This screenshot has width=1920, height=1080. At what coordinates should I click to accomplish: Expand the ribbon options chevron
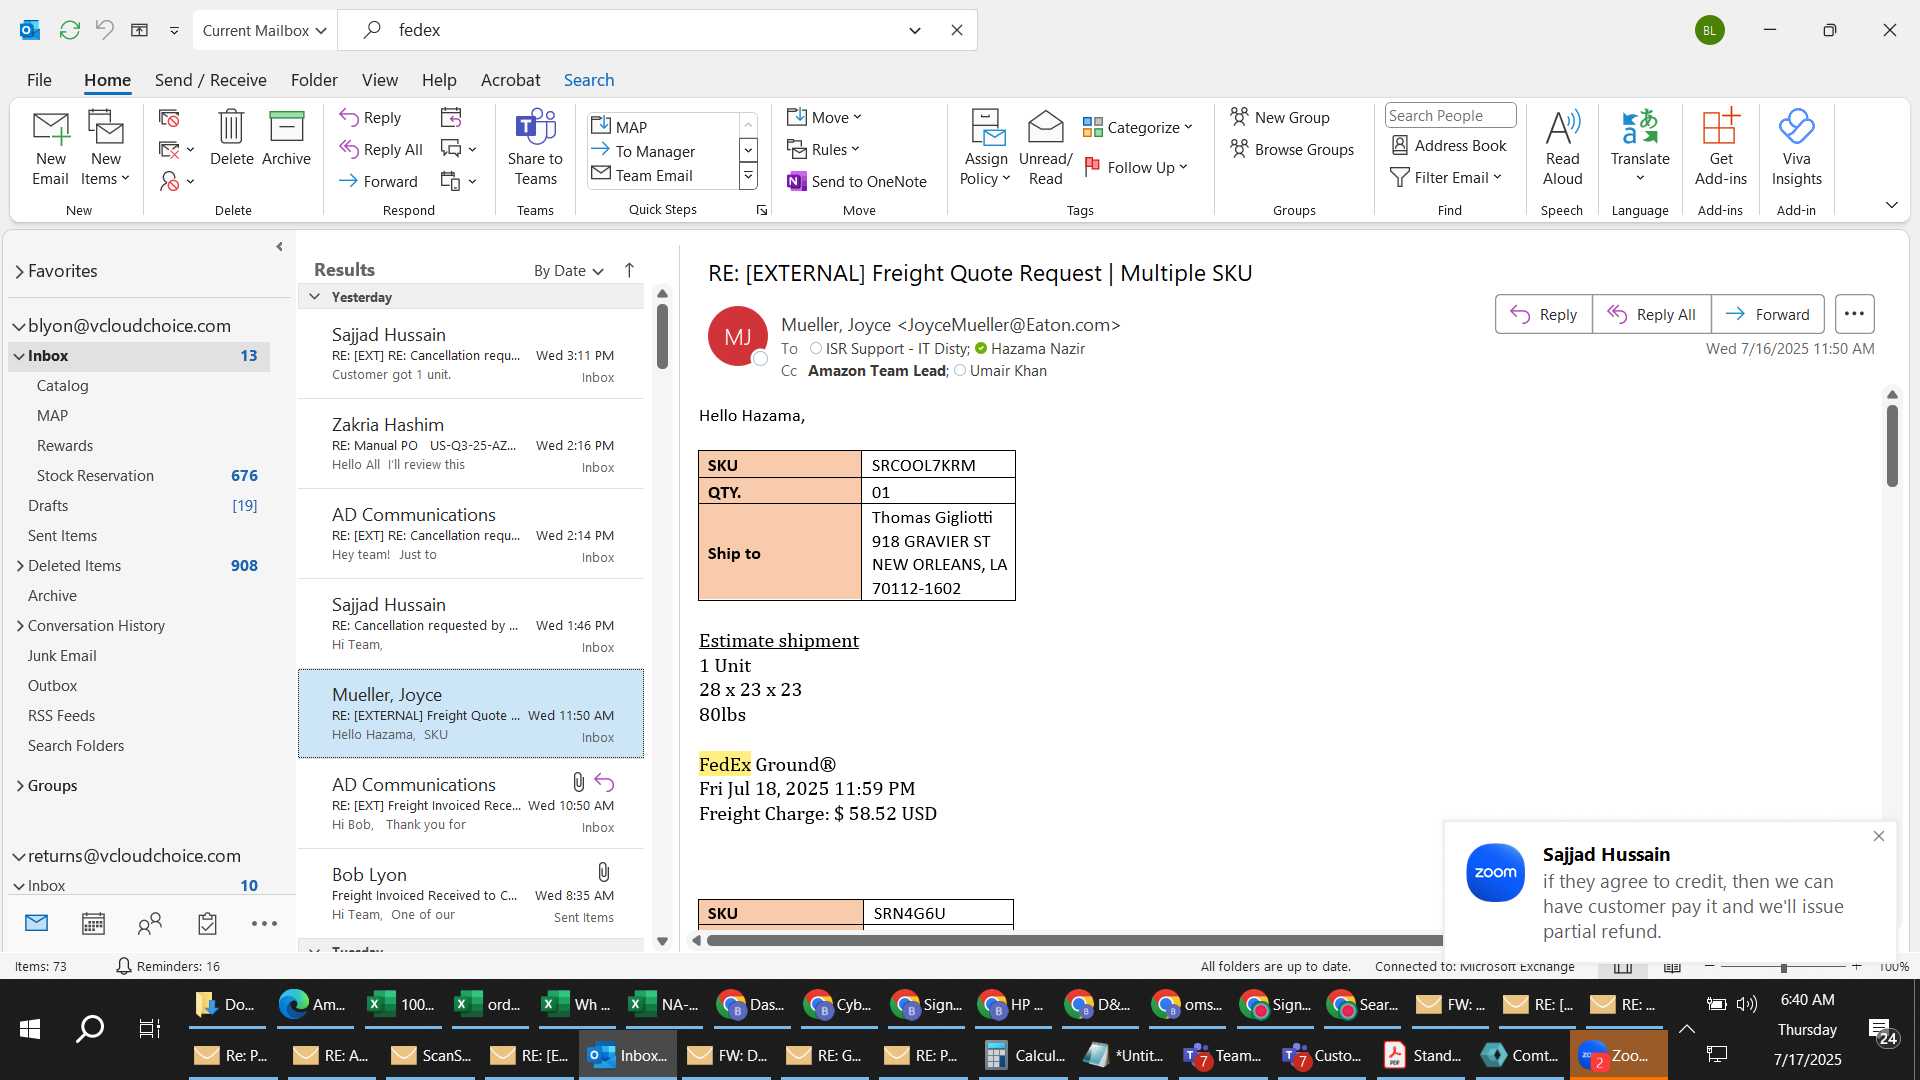pos(1891,205)
